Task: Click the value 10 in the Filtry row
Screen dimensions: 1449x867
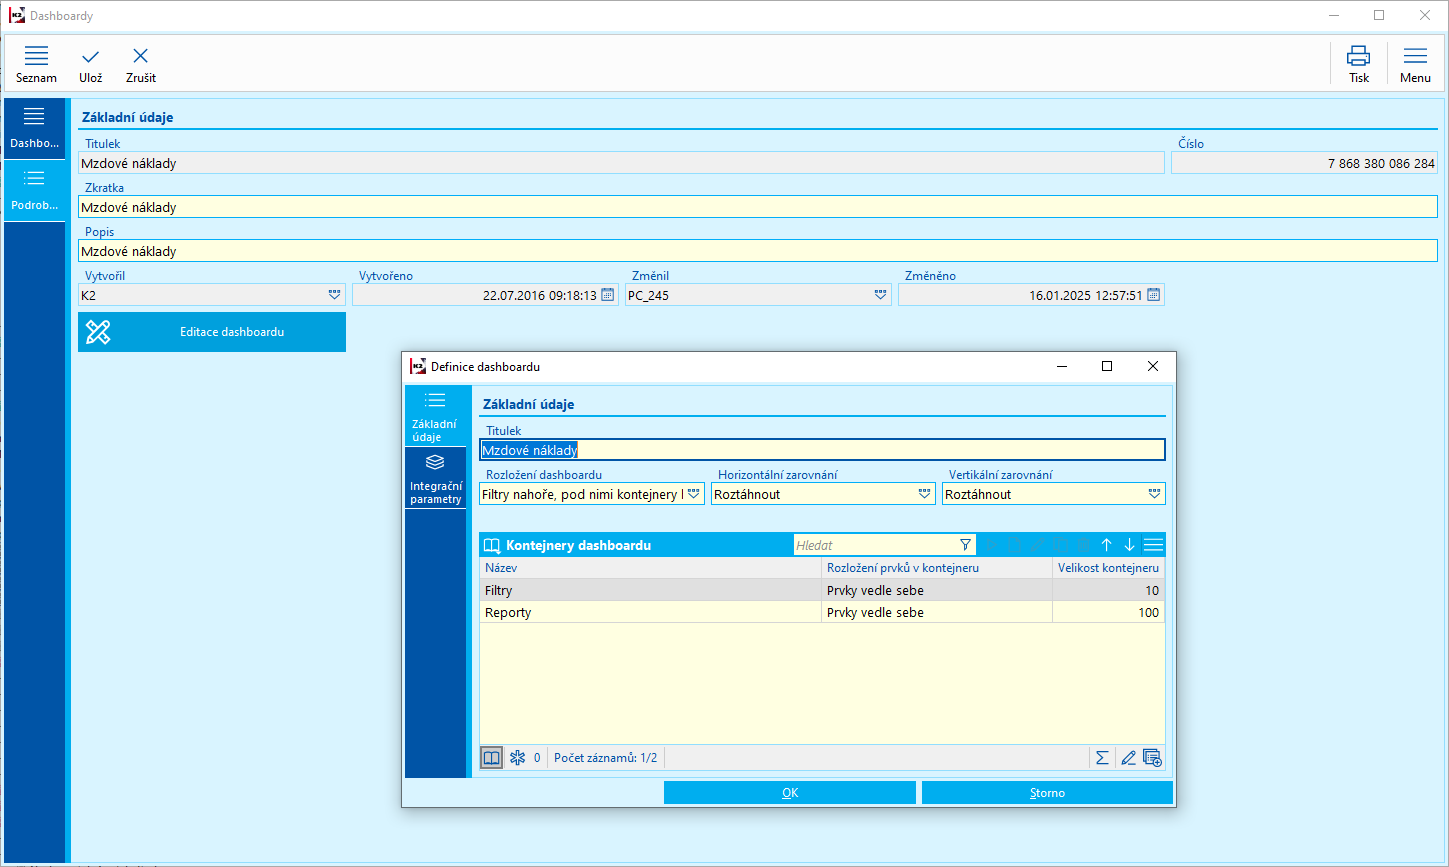Action: [x=1152, y=591]
